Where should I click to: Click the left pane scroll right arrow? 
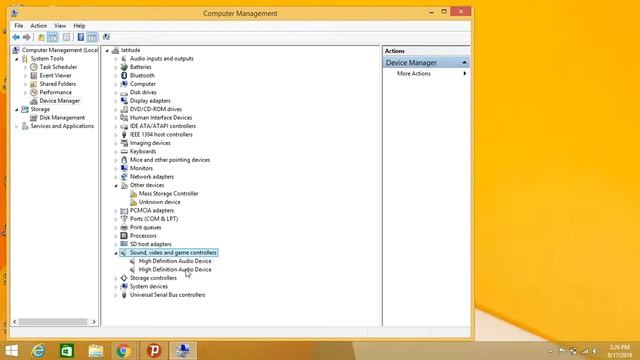94,322
